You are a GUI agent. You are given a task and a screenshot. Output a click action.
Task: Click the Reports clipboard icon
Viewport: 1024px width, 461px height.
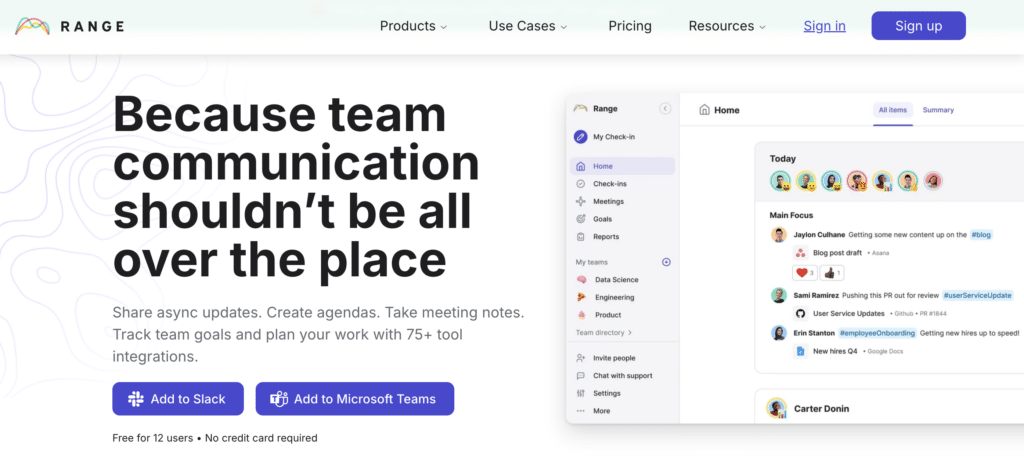581,237
